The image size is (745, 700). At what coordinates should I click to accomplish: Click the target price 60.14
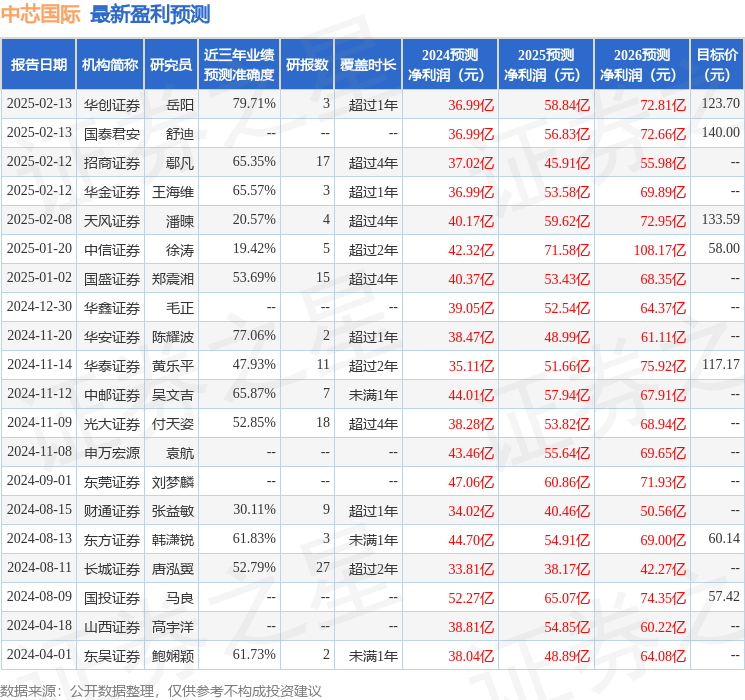724,538
